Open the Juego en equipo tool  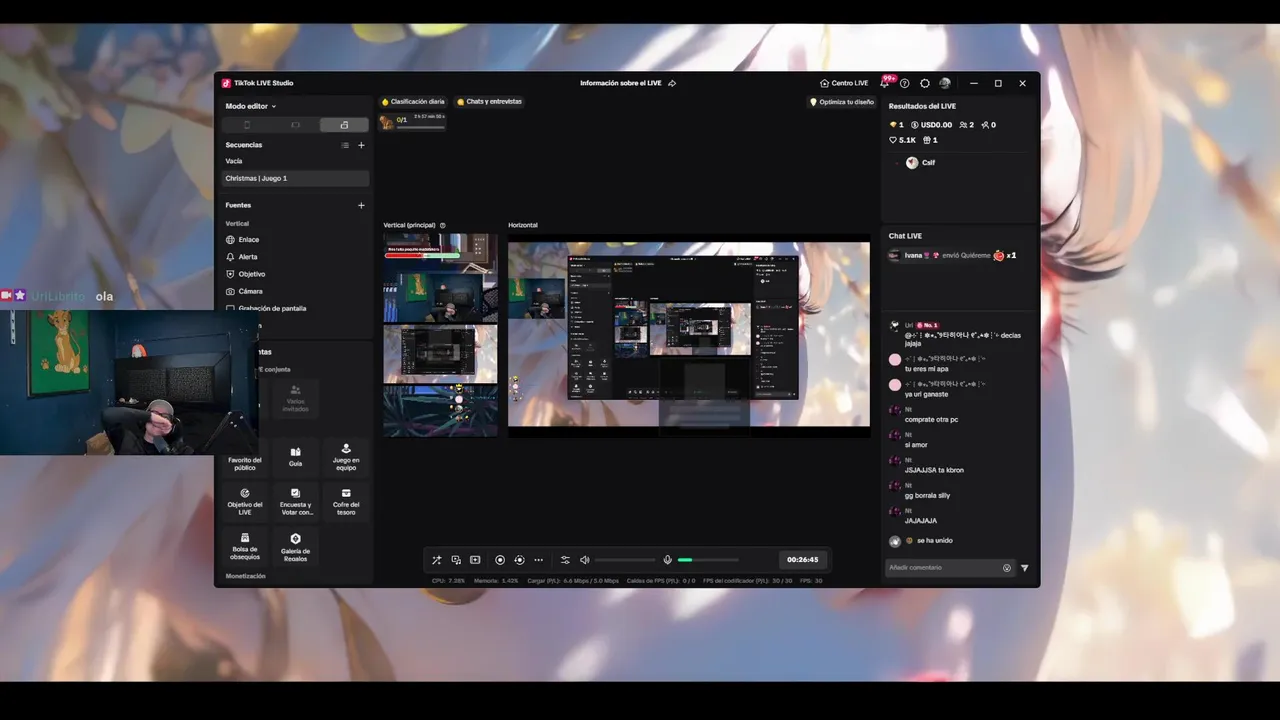point(346,457)
